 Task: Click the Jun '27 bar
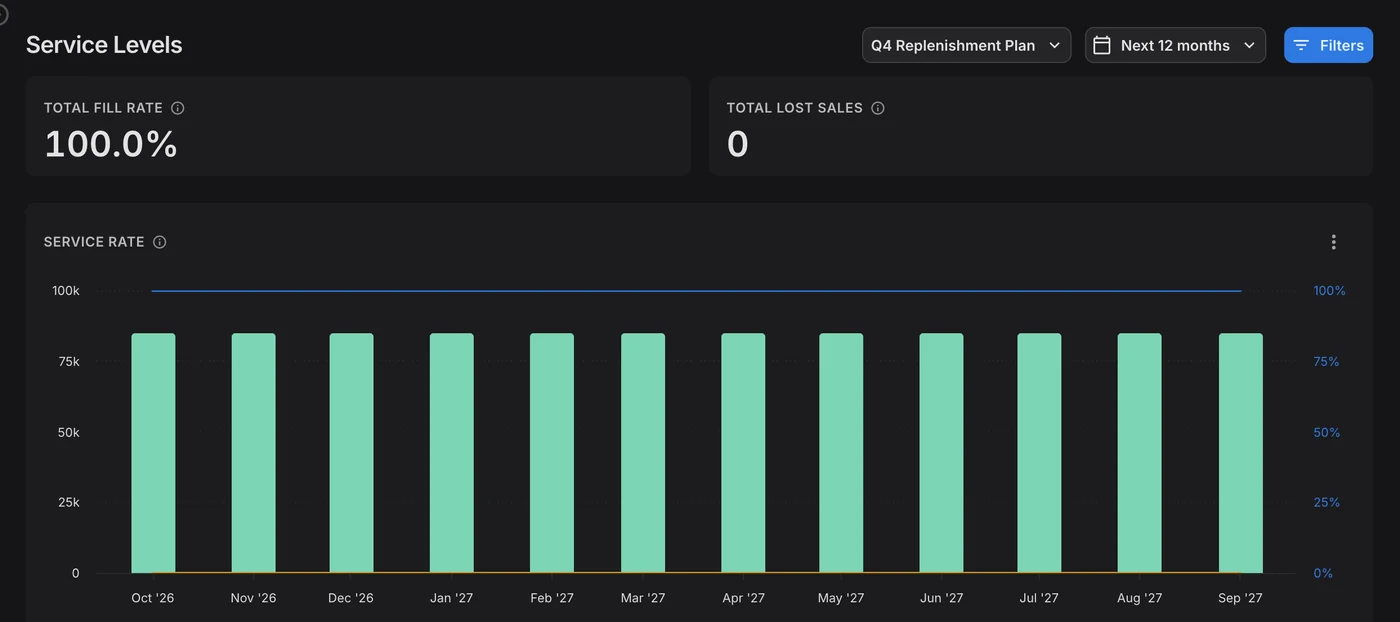pyautogui.click(x=941, y=453)
